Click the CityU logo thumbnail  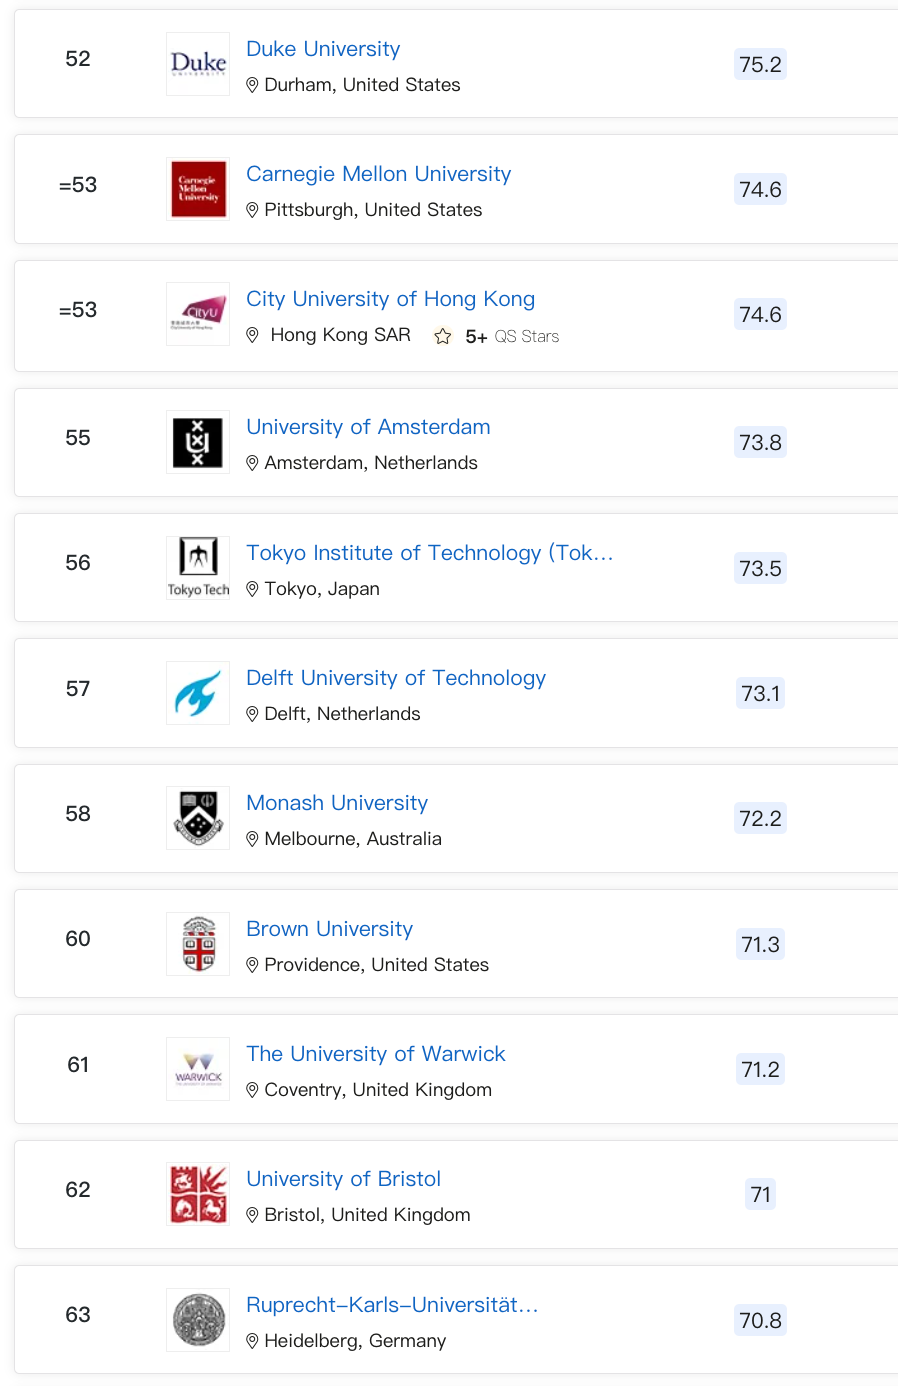(198, 314)
